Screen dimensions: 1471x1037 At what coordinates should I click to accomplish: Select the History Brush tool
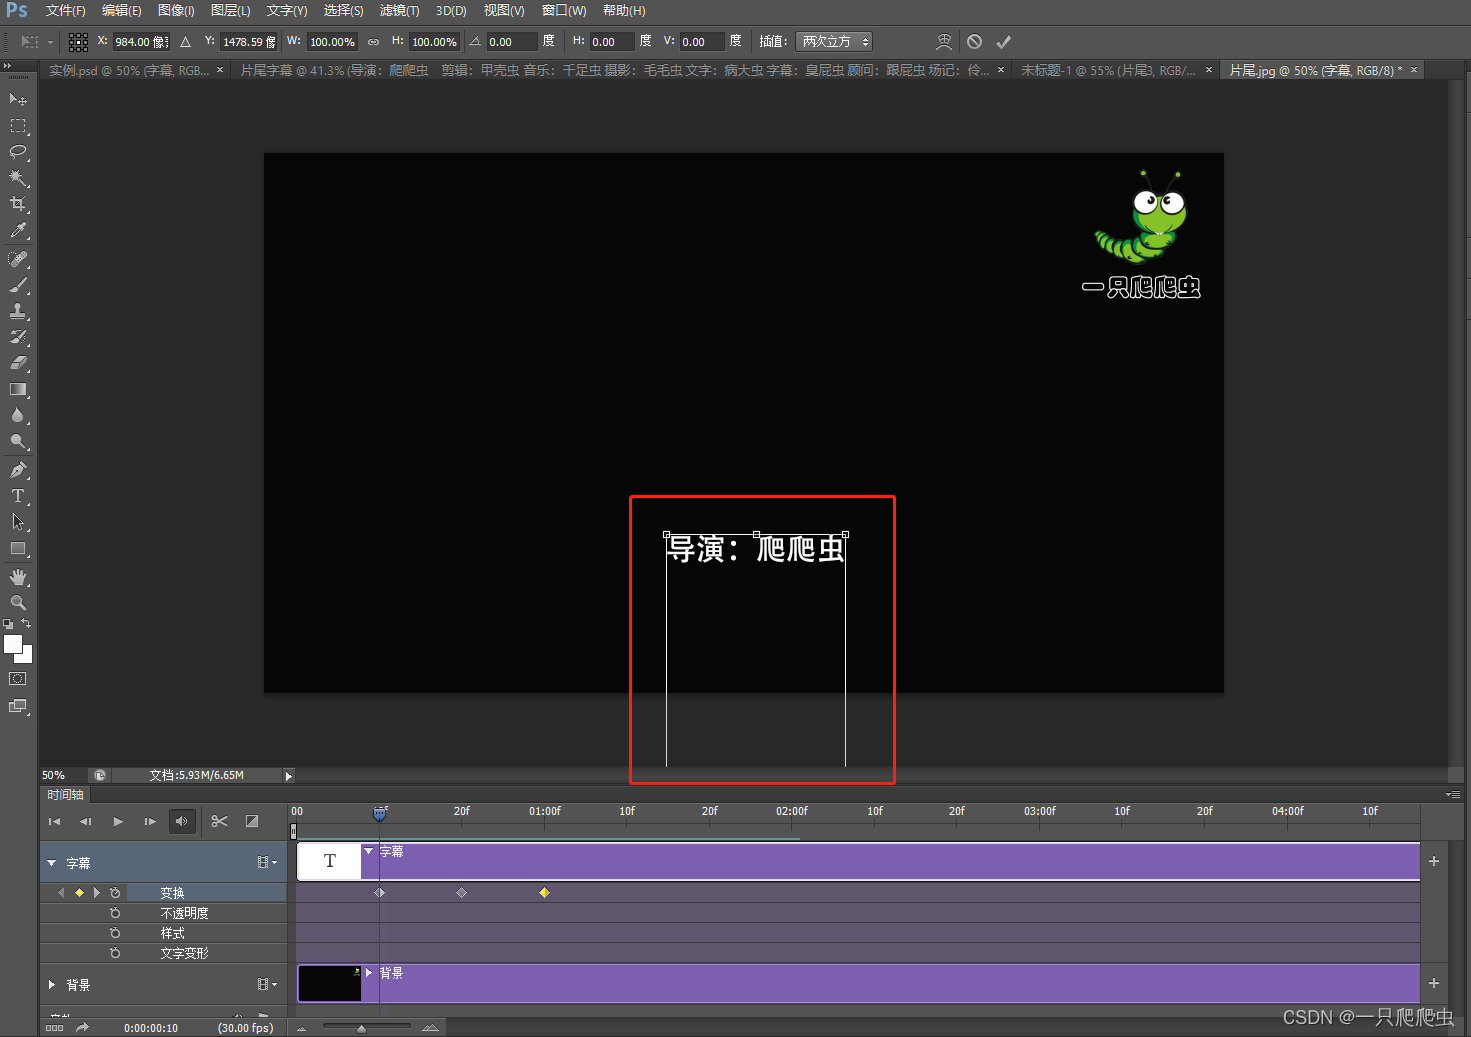point(18,337)
